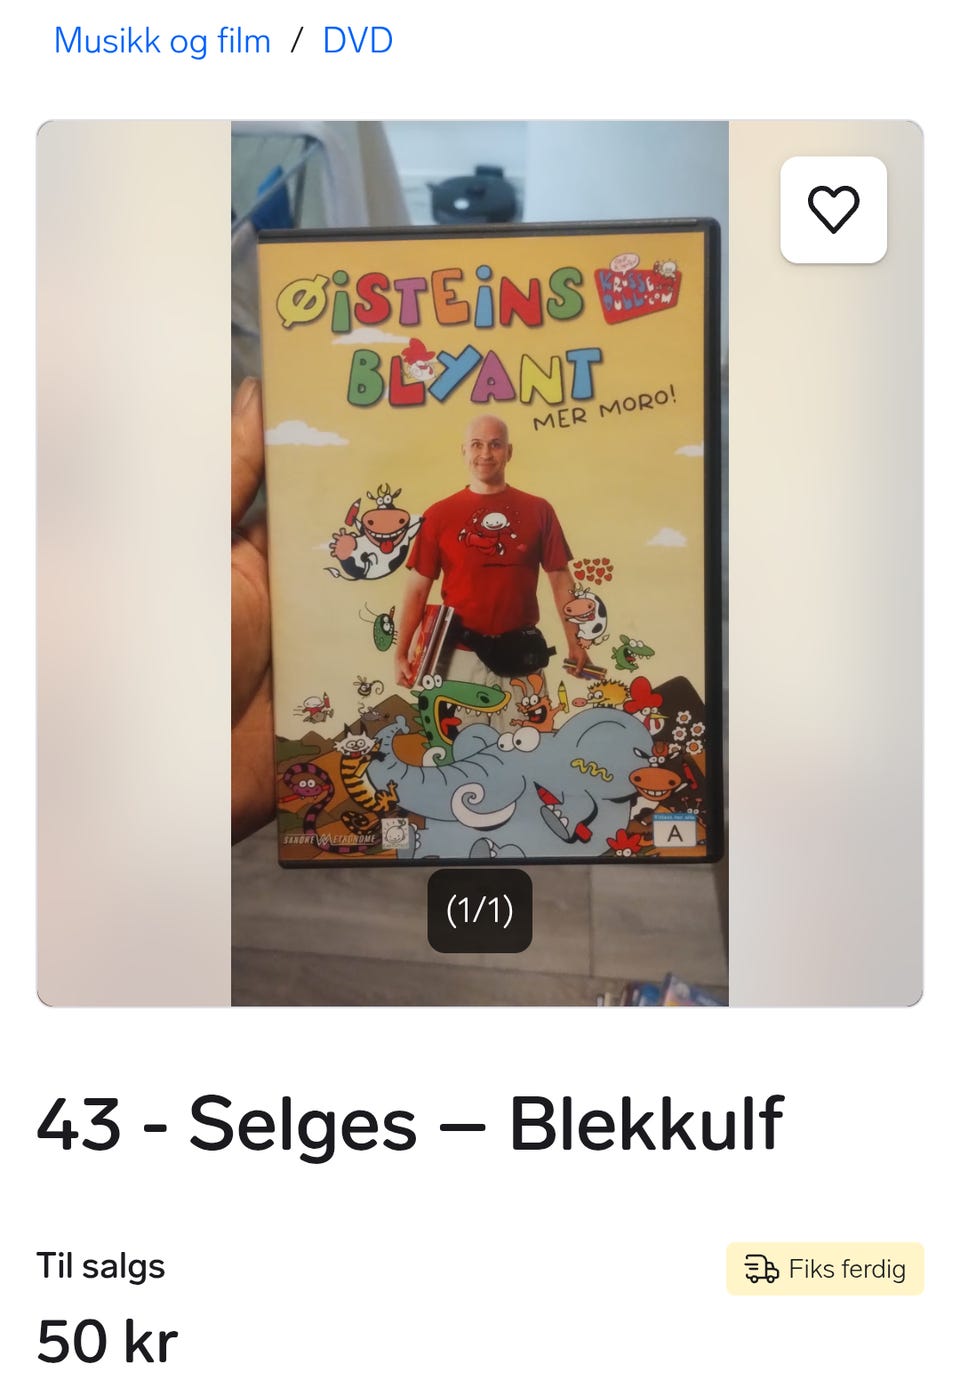This screenshot has height=1380, width=960.
Task: Click the delivery truck icon in Fiks ferdig badge
Action: click(x=761, y=1269)
